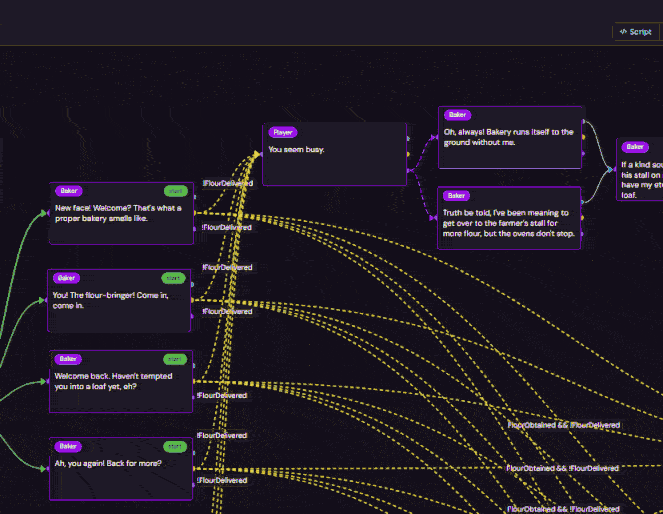Click purple input arrow of "Oh, always!" node
The image size is (663, 514).
pos(434,137)
